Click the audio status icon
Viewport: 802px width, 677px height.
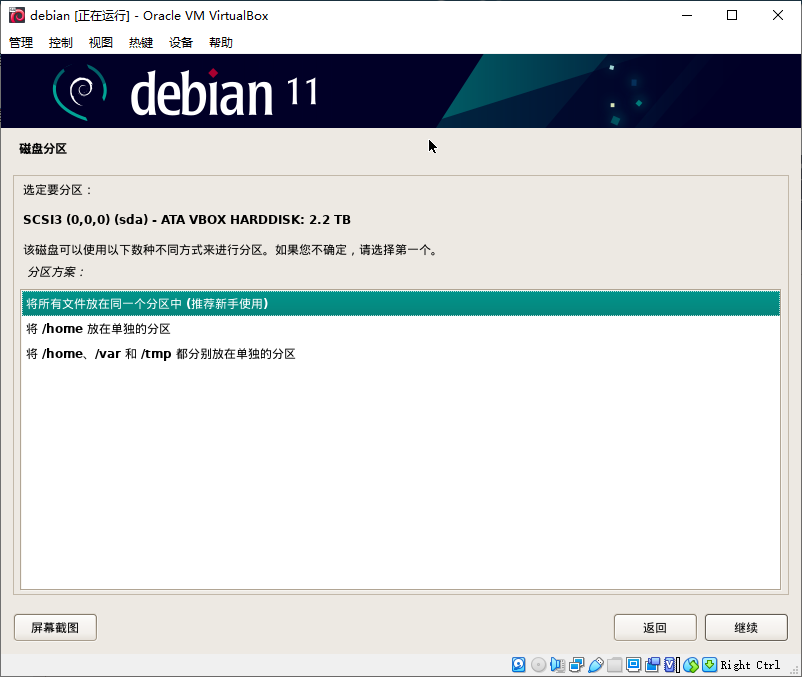click(x=557, y=665)
